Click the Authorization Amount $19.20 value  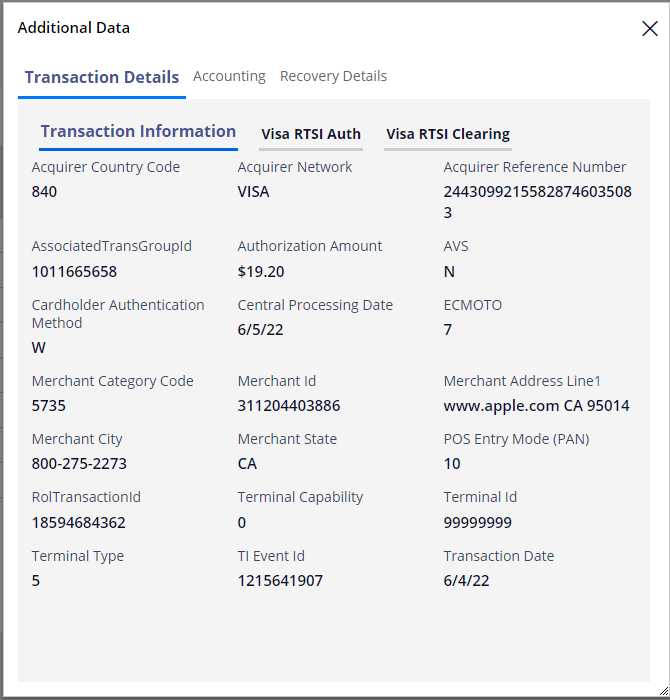coord(261,271)
